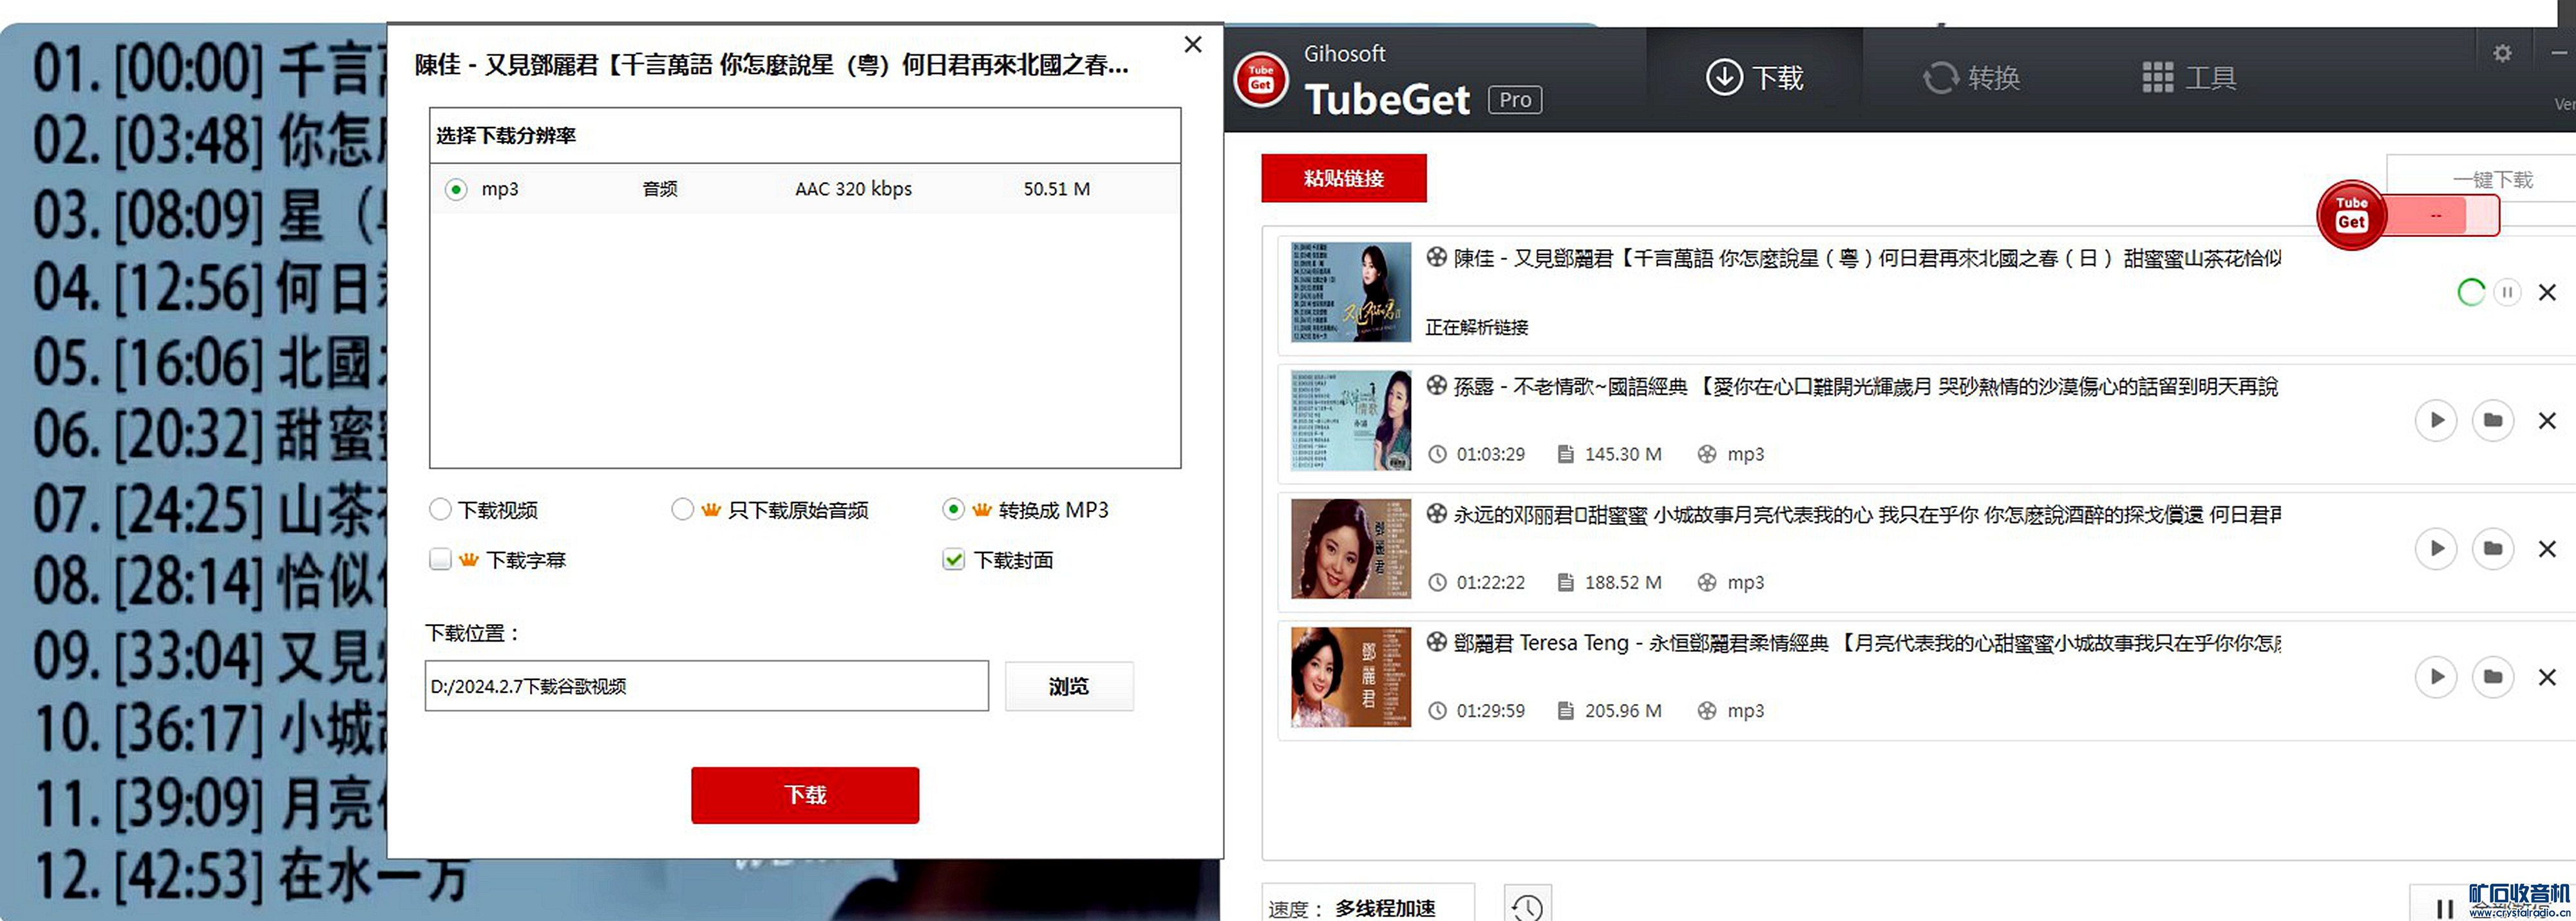Viewport: 2576px width, 921px height.
Task: Click the 永远的邓丽君 thumbnail
Action: coord(1351,548)
